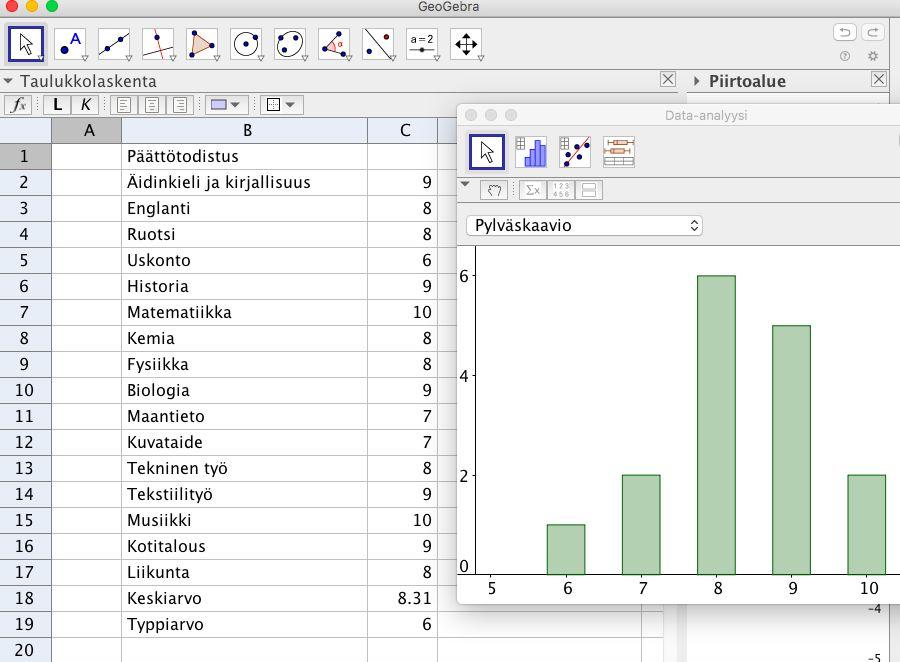Open Move tool submenu arrow

(41, 58)
